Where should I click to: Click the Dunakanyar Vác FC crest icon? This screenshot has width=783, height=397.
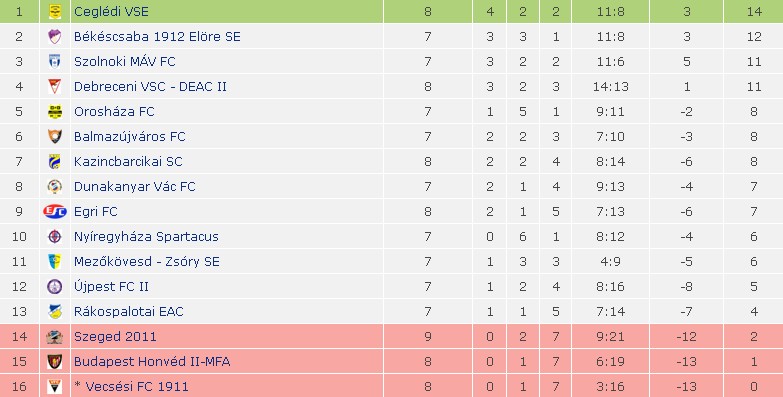(55, 186)
